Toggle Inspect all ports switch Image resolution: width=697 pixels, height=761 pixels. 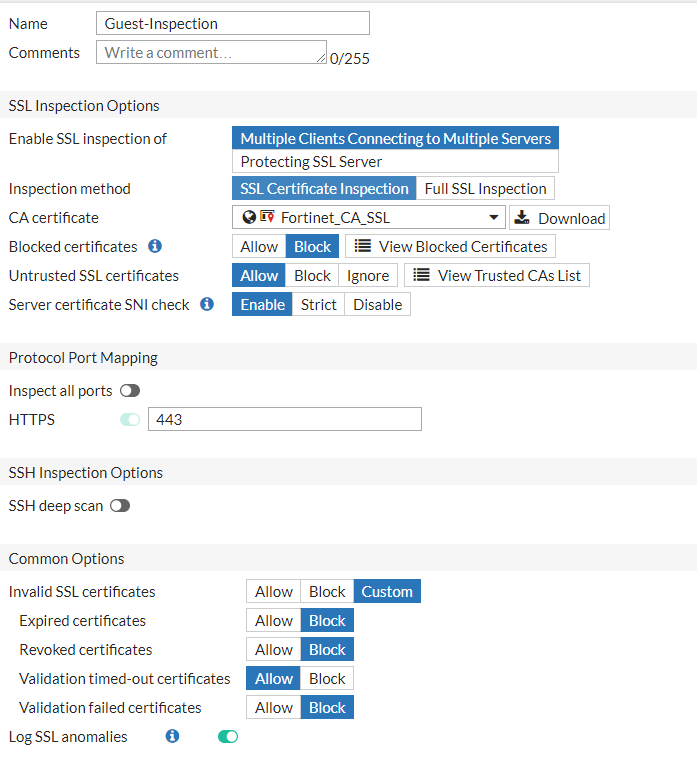click(x=130, y=391)
